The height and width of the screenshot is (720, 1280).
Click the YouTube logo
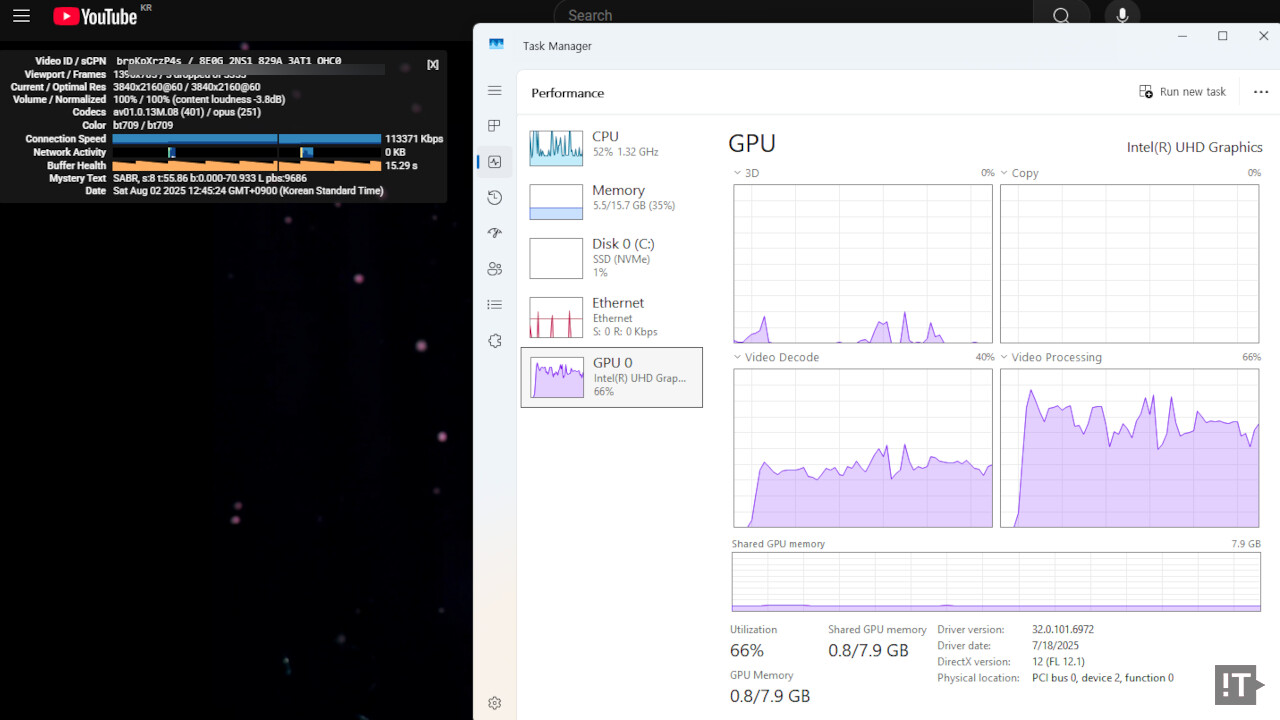click(95, 16)
